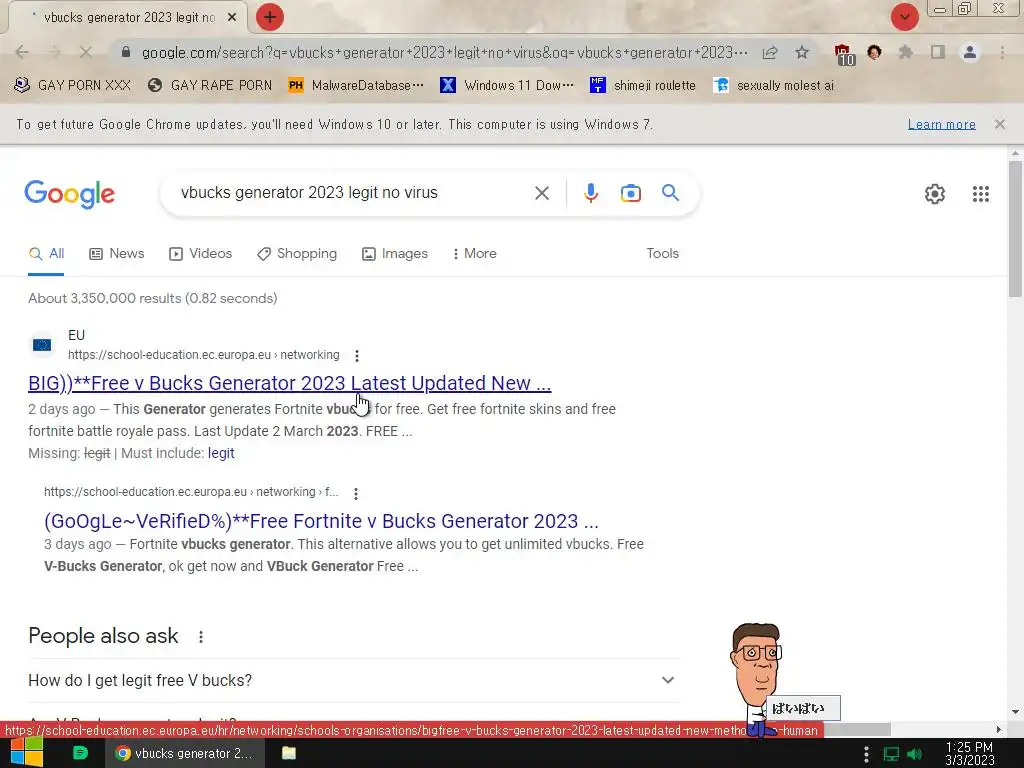The image size is (1024, 768).
Task: Search by image with the camera icon
Action: pos(630,193)
